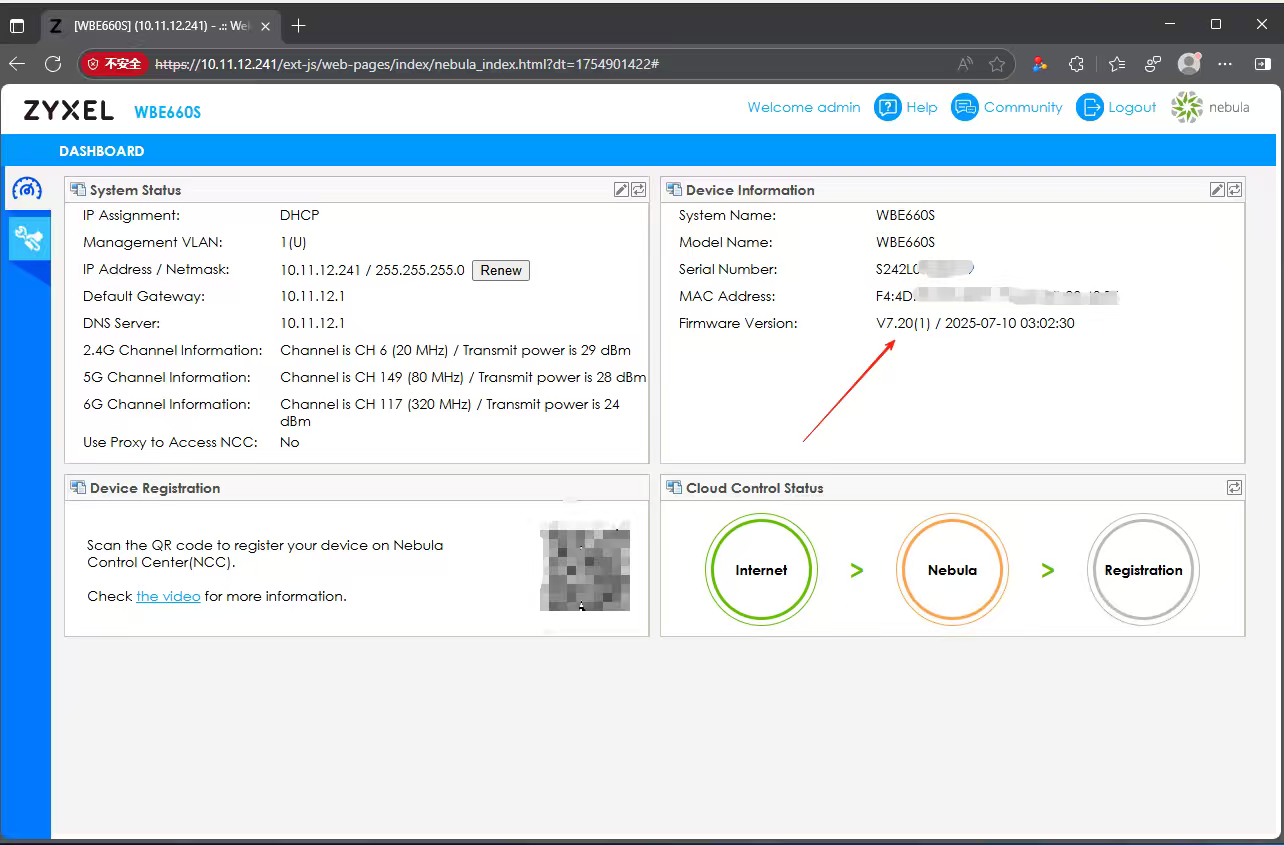Open the browser Extensions puzzle icon
This screenshot has width=1284, height=845.
click(x=1076, y=64)
